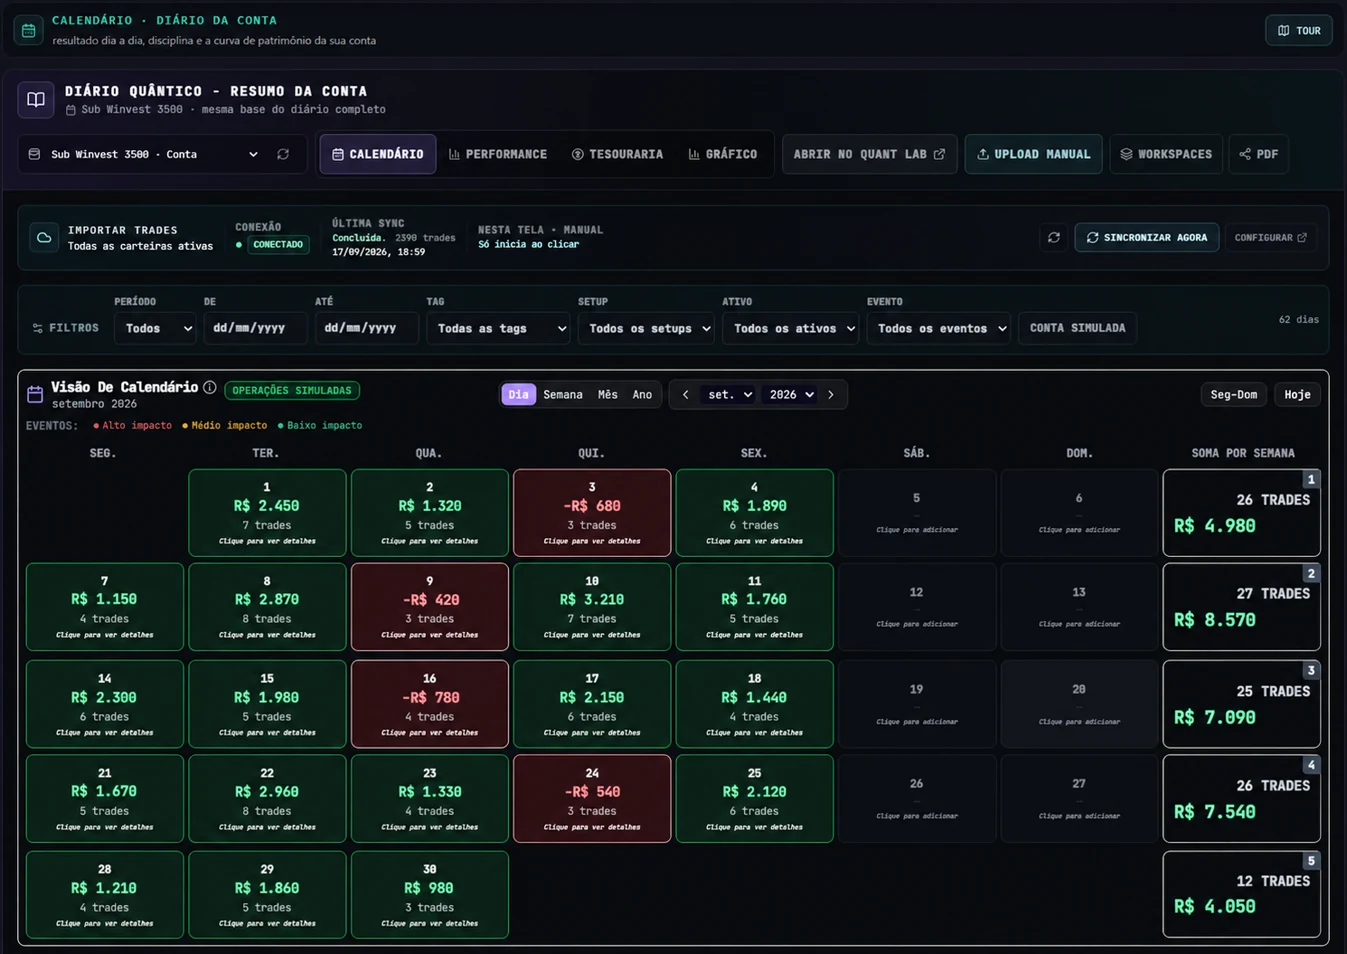This screenshot has height=954, width=1347.
Task: Click Sincronizar Agora button
Action: (1146, 238)
